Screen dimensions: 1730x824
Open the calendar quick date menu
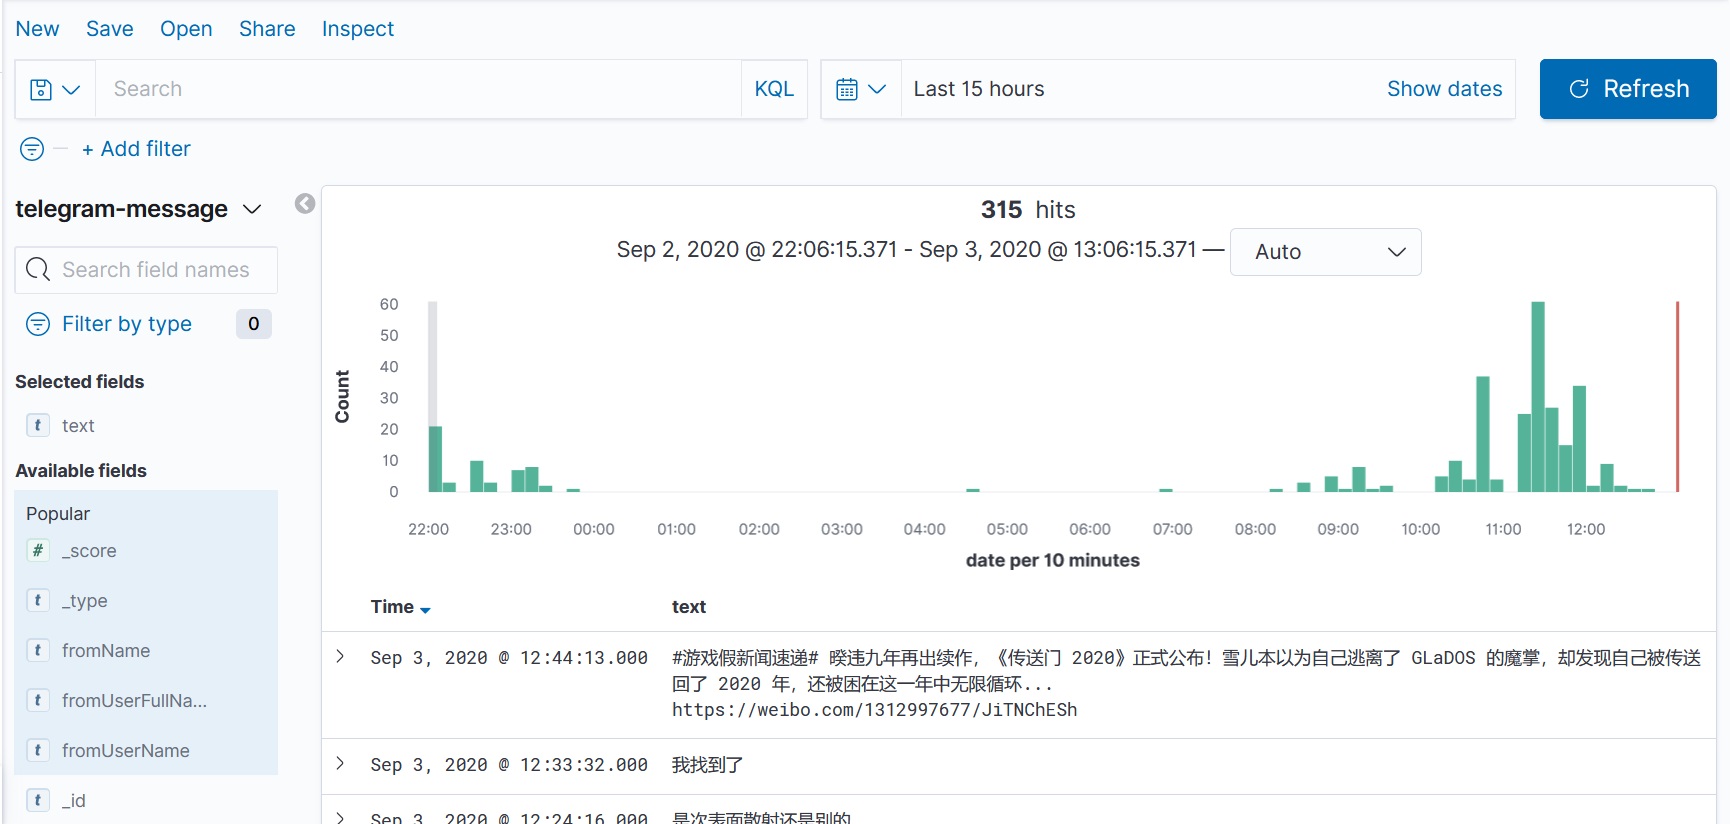[860, 89]
